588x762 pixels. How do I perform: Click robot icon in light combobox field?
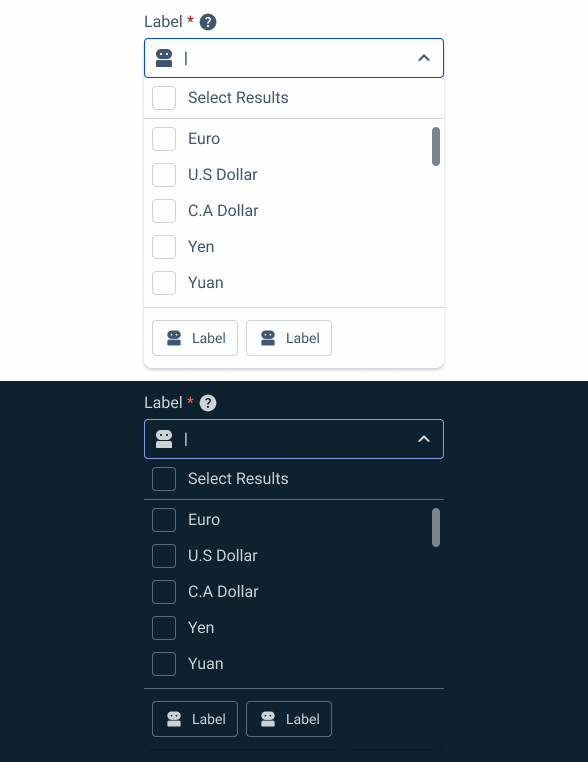pyautogui.click(x=164, y=58)
